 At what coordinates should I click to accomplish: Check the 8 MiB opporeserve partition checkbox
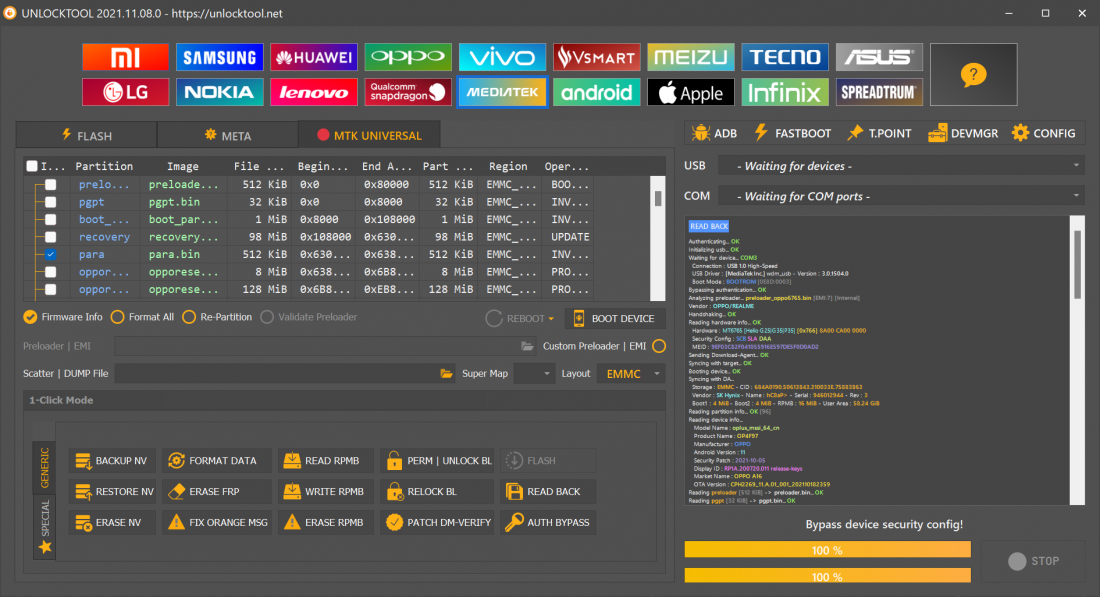click(51, 272)
